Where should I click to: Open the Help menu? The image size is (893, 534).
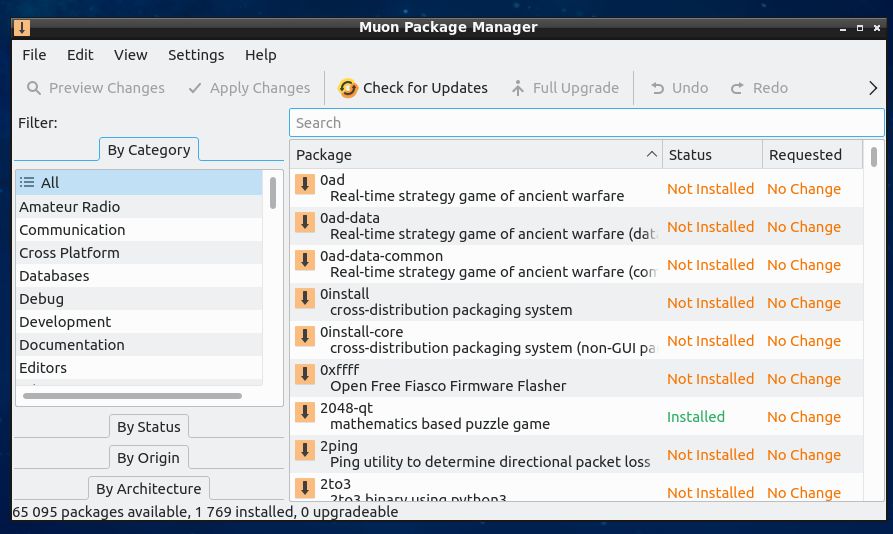click(260, 55)
